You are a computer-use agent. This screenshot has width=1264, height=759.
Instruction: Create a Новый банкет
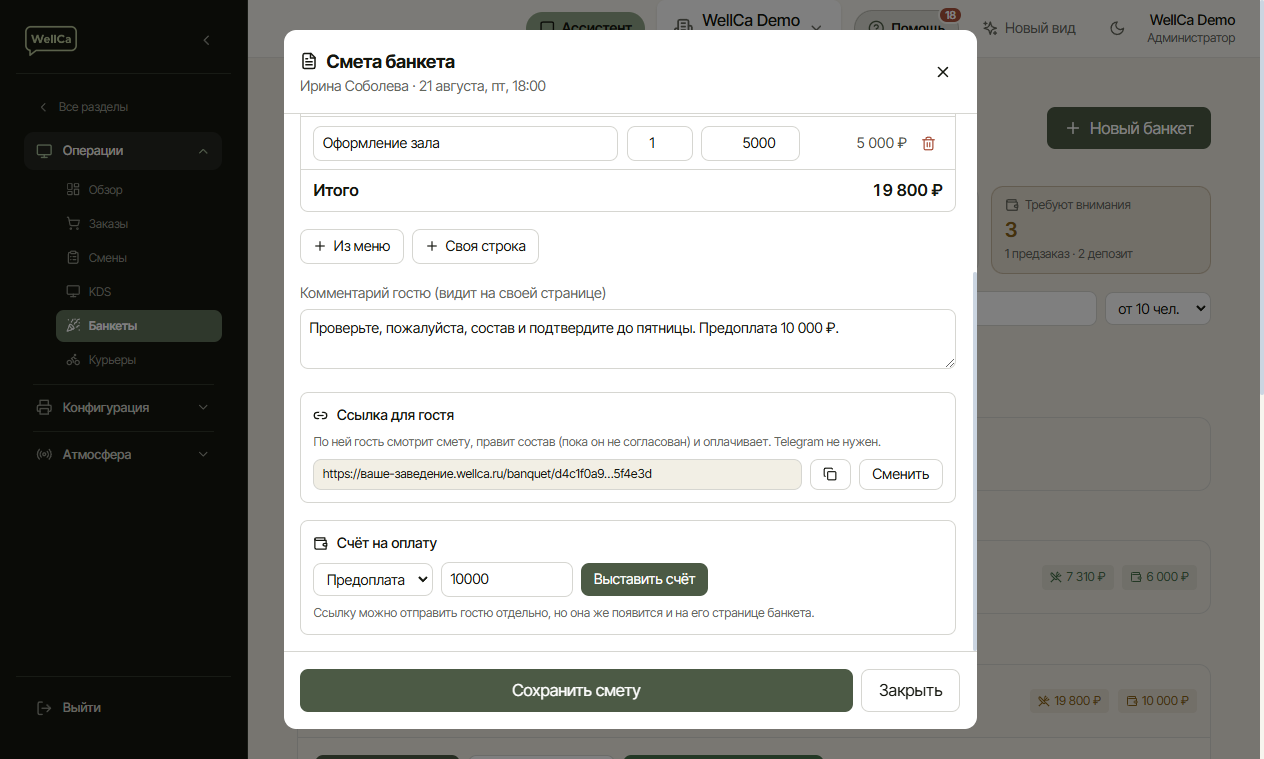[1129, 128]
